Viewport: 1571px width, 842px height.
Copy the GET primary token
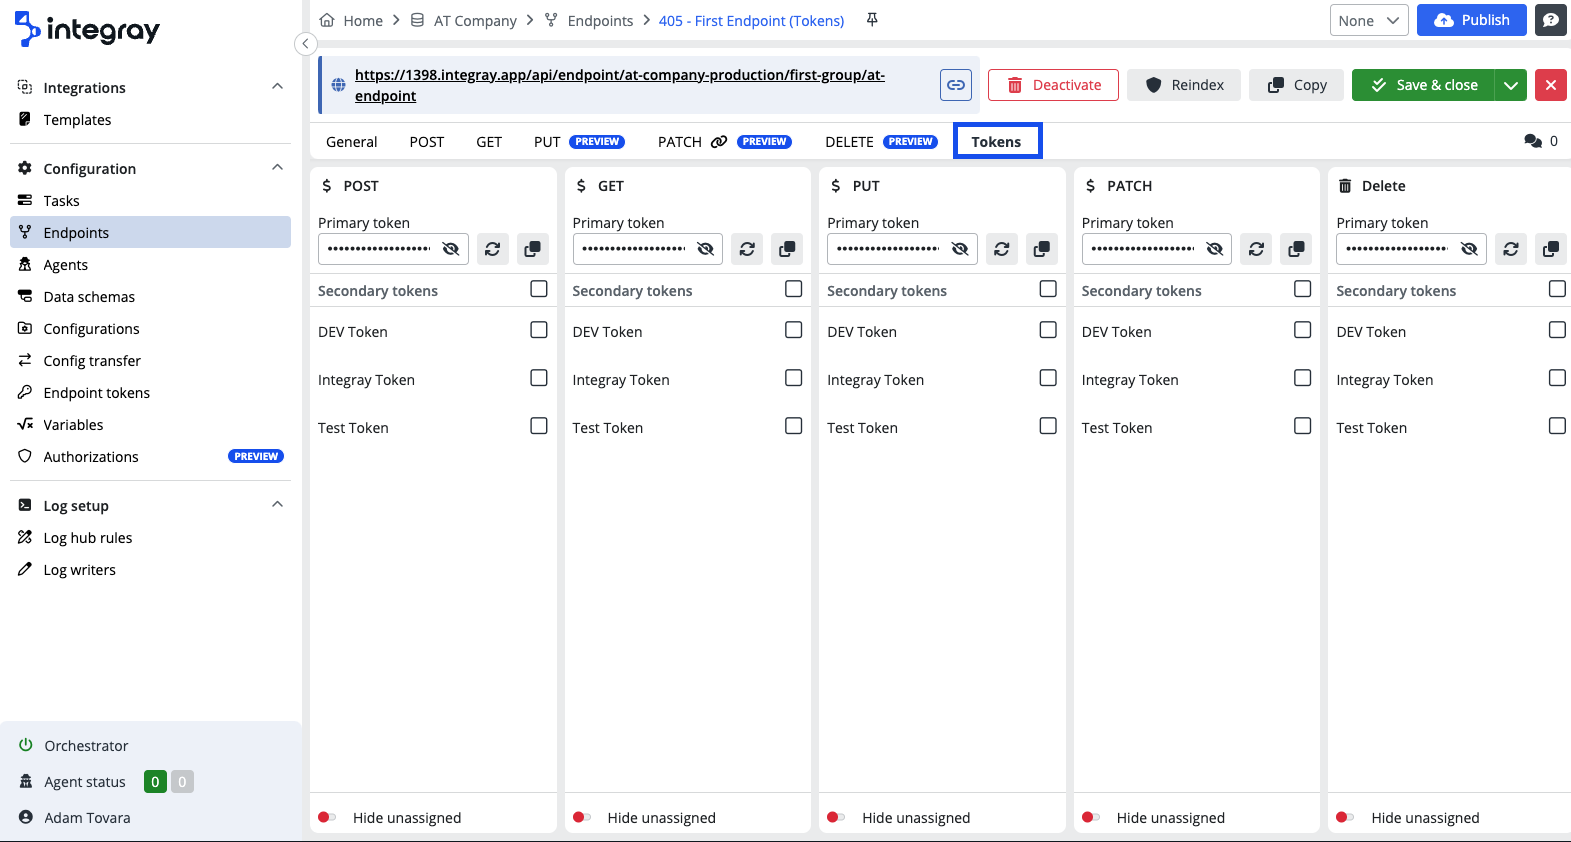787,249
